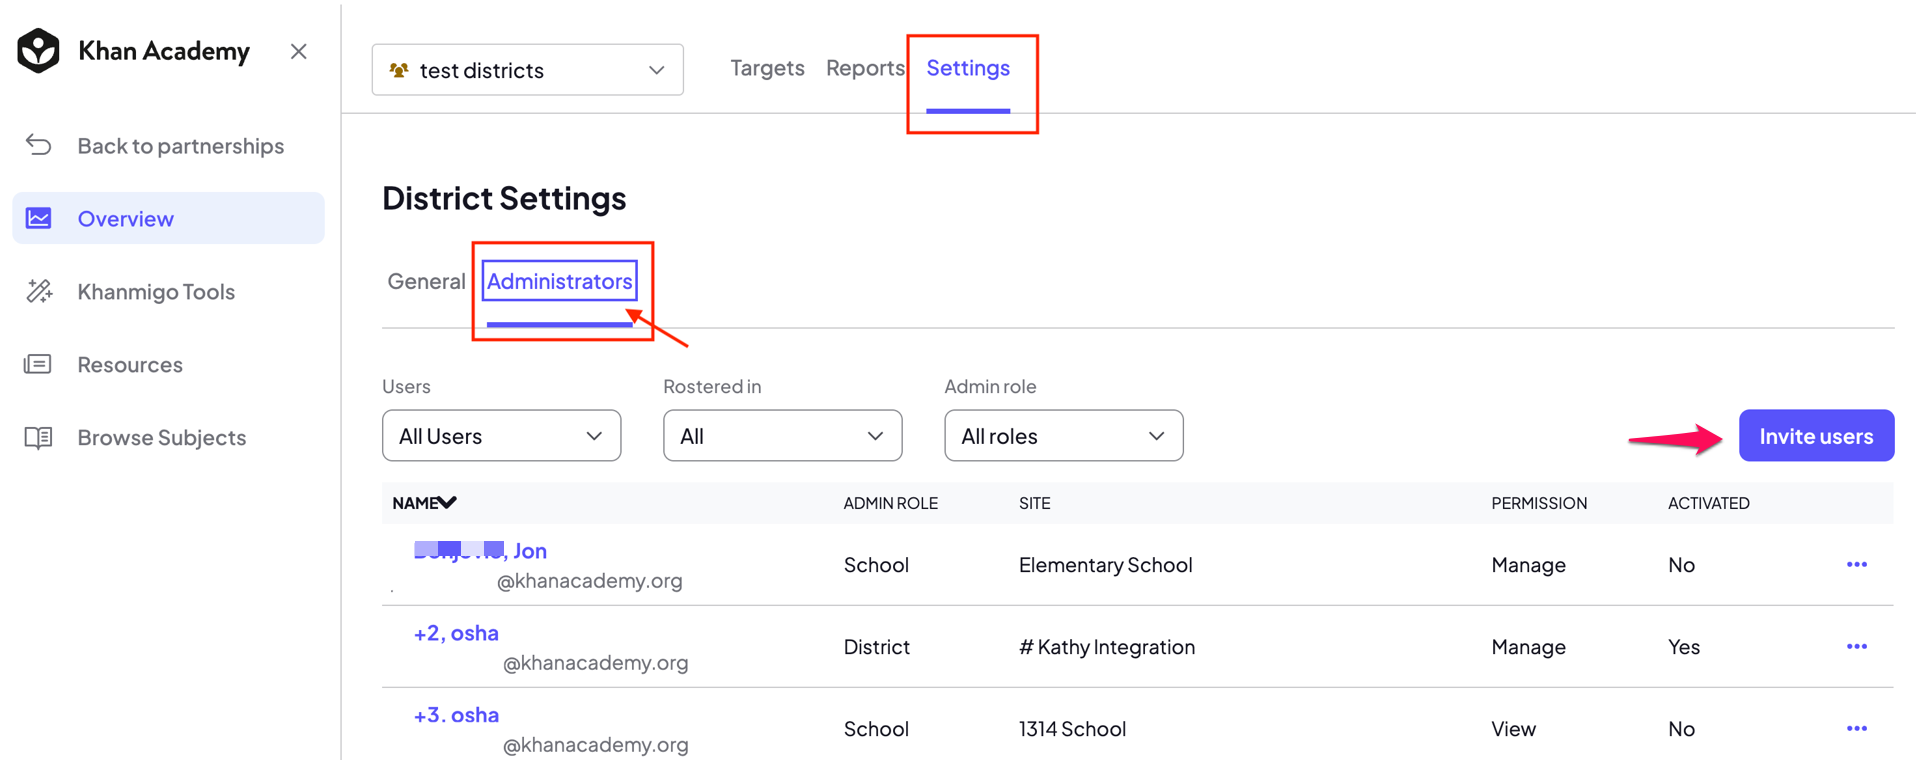Close the sidebar with the X icon
1916x760 pixels.
click(x=298, y=51)
